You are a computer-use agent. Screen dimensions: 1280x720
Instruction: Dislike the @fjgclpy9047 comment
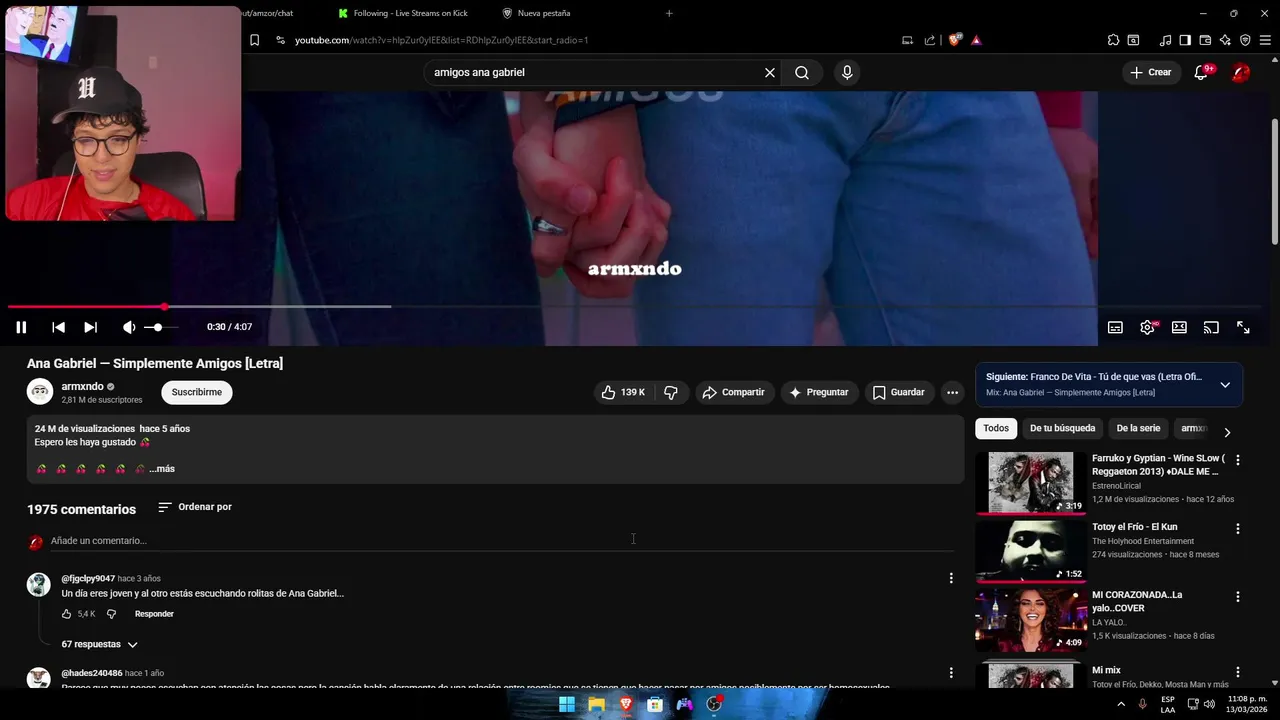point(111,613)
